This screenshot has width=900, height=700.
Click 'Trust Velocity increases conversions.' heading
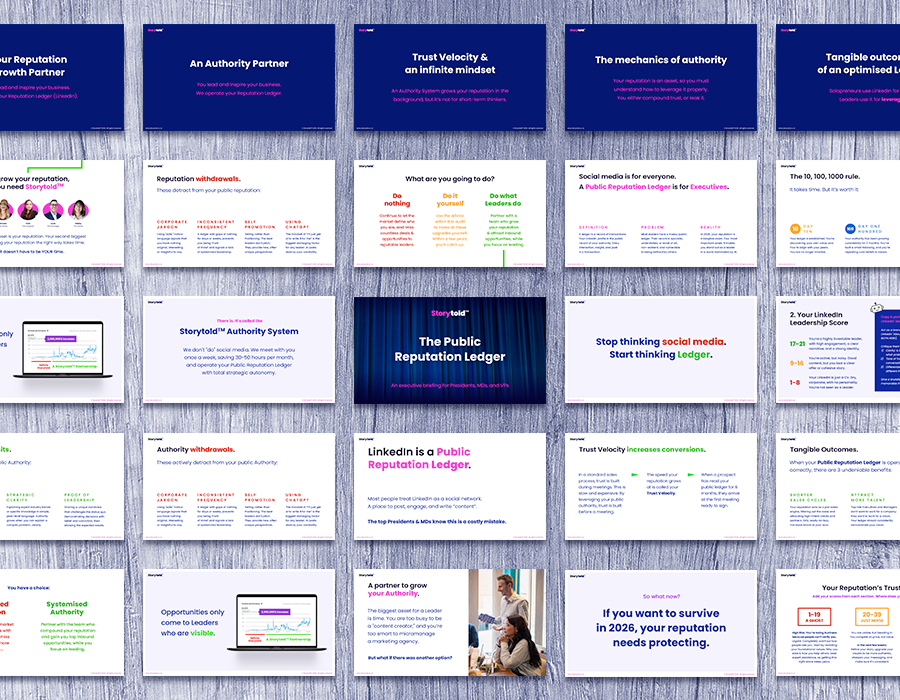coord(642,450)
